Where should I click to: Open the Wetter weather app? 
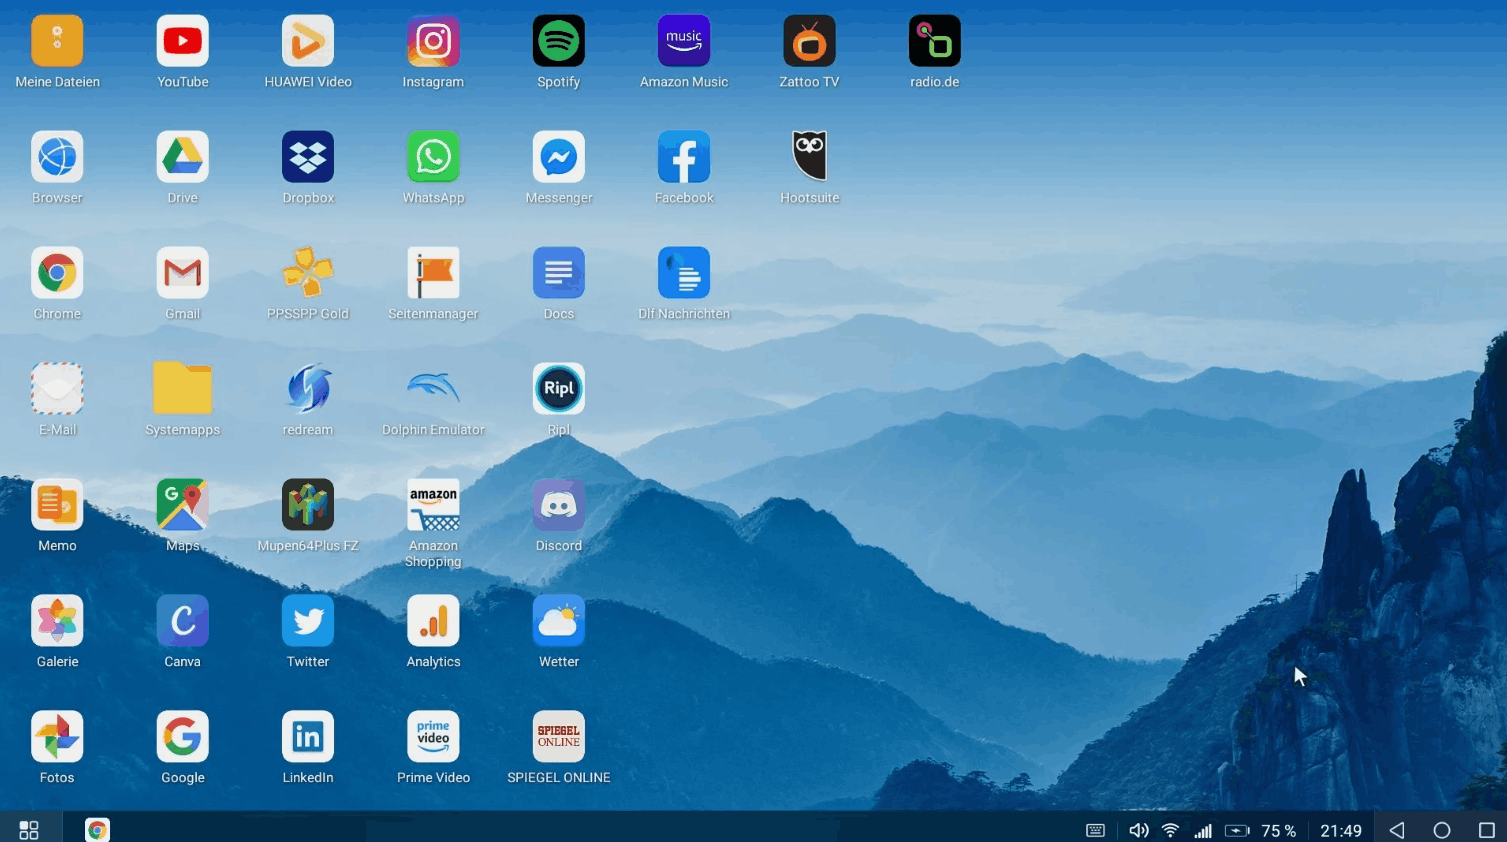tap(559, 621)
